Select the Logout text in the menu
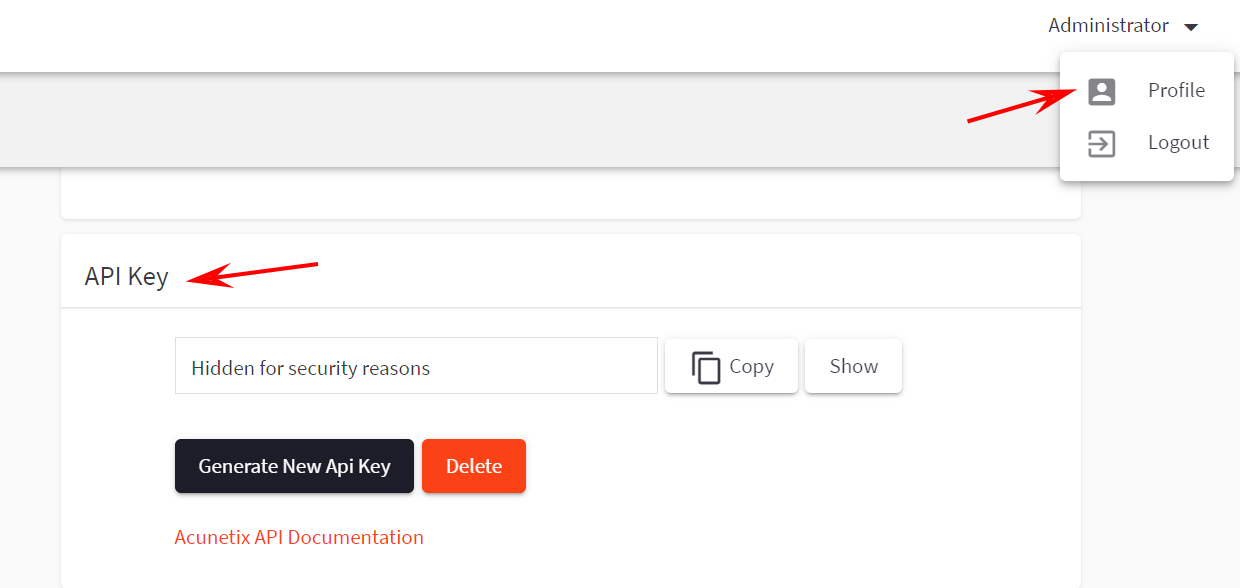 click(1178, 143)
